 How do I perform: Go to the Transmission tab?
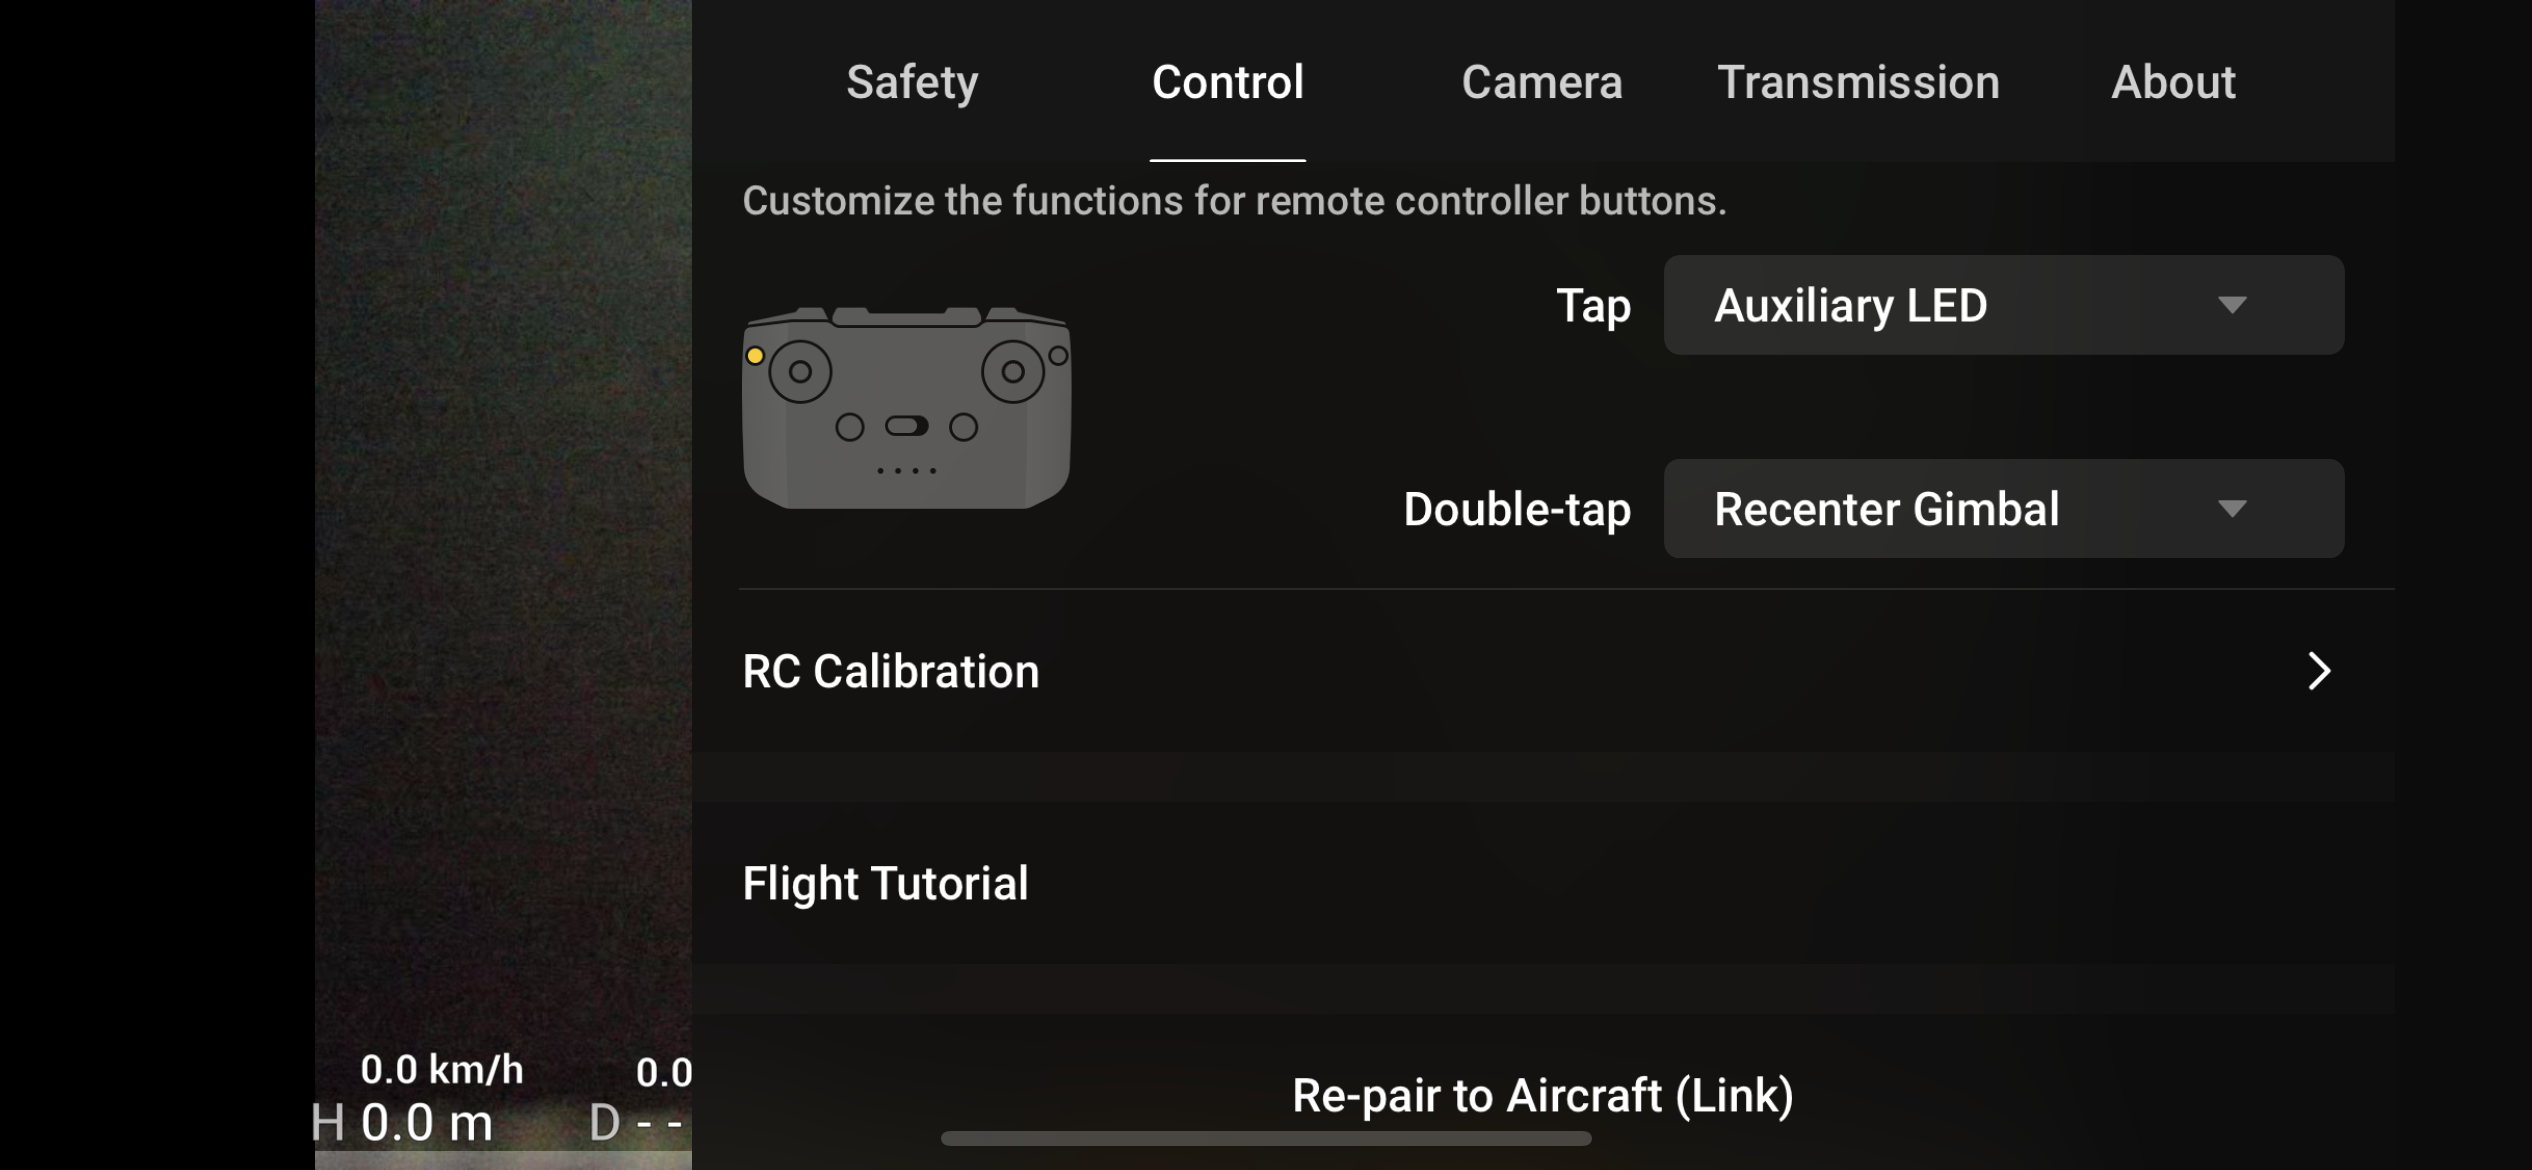point(1858,82)
